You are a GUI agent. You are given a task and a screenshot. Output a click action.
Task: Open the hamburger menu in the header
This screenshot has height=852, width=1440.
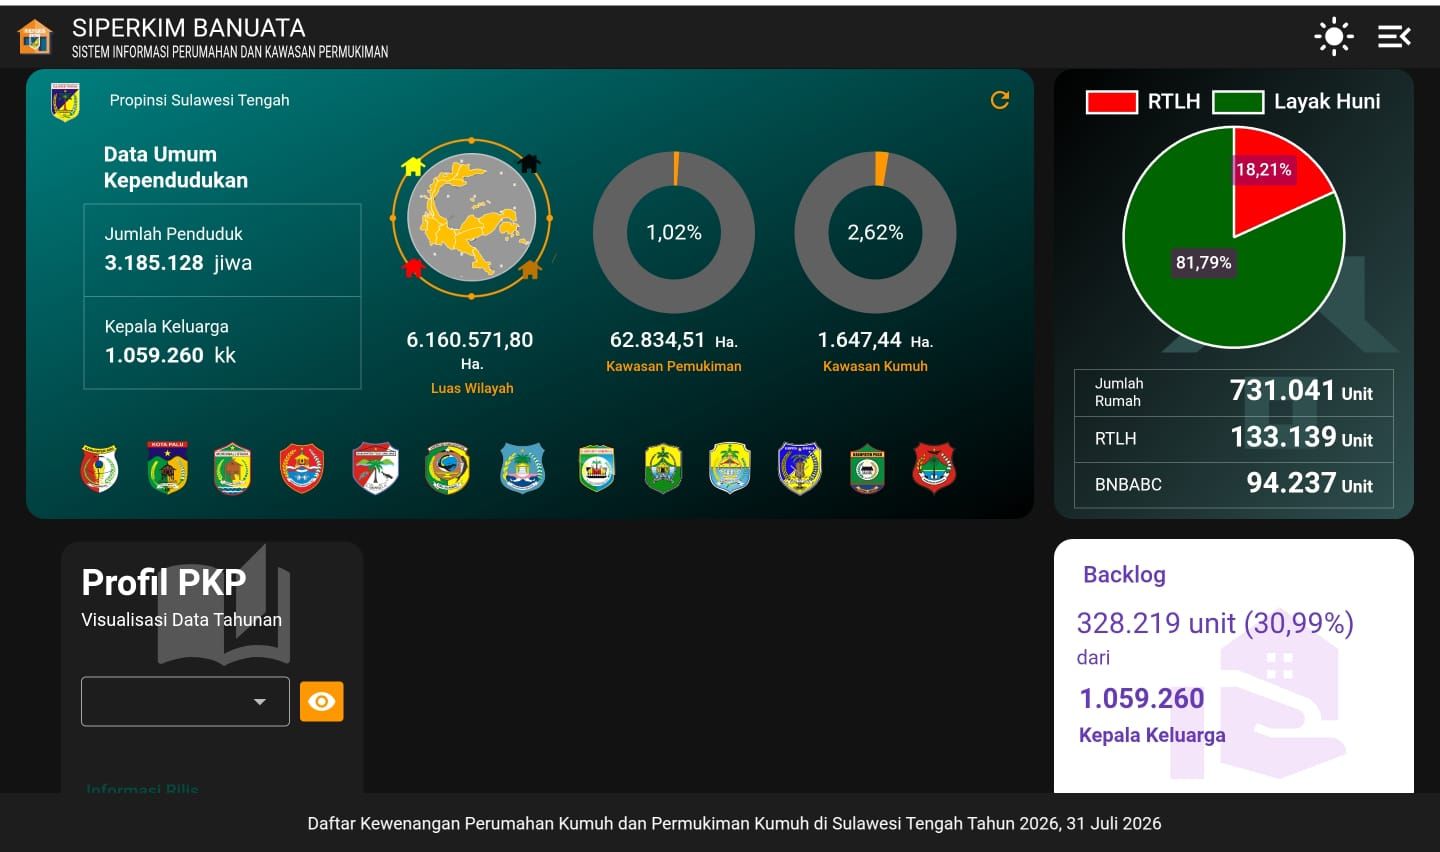tap(1394, 37)
